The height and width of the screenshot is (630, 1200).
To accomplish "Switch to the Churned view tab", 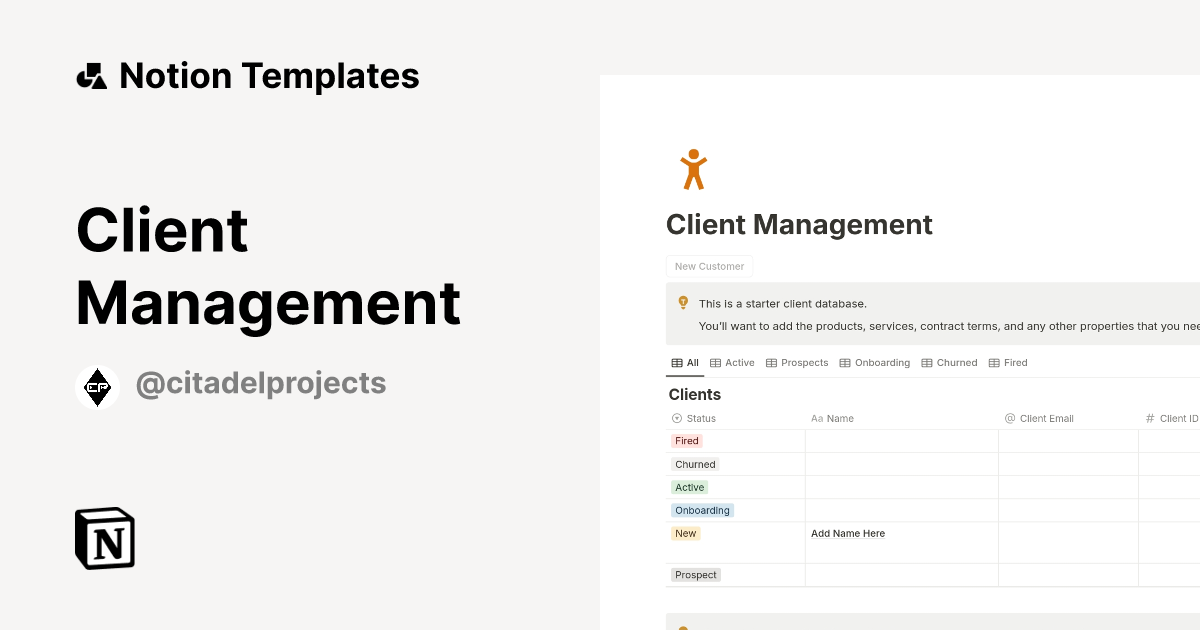I will click(x=956, y=362).
